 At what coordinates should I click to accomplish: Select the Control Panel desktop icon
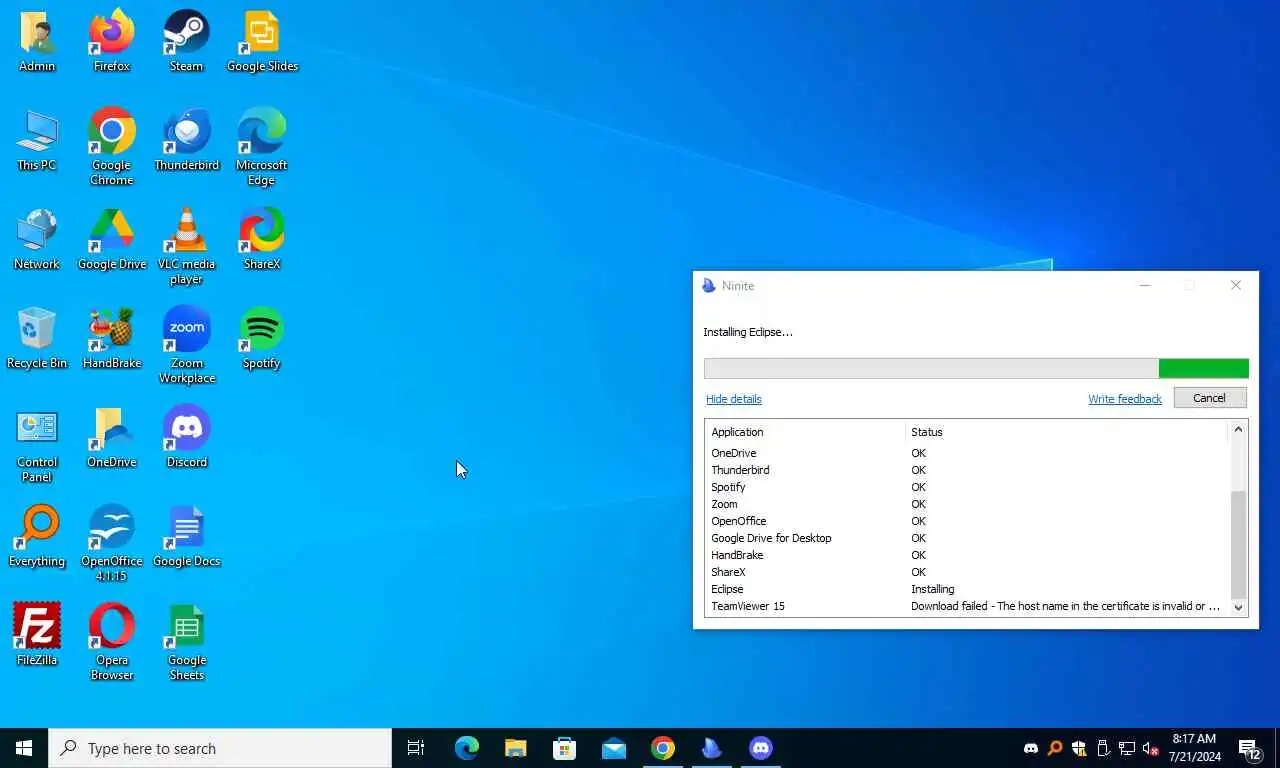37,445
